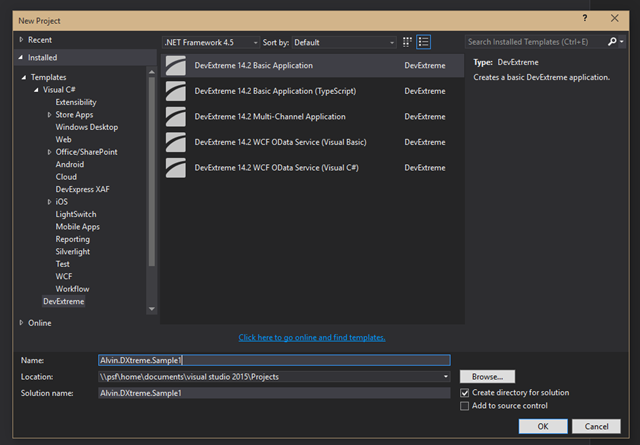Expand the Recent section
The width and height of the screenshot is (640, 445).
(21, 40)
